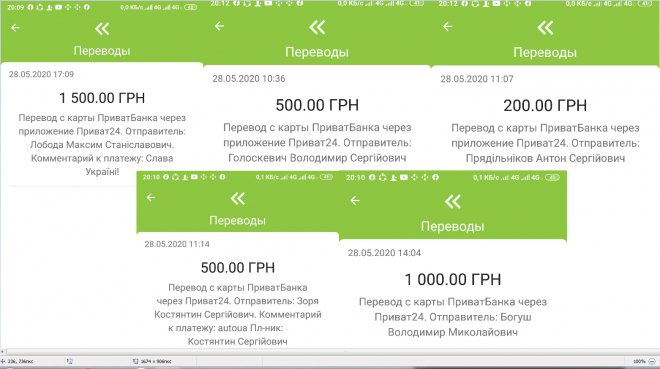
Task: Click the Переводы title above 1 000.00 ГРН
Action: 452,226
